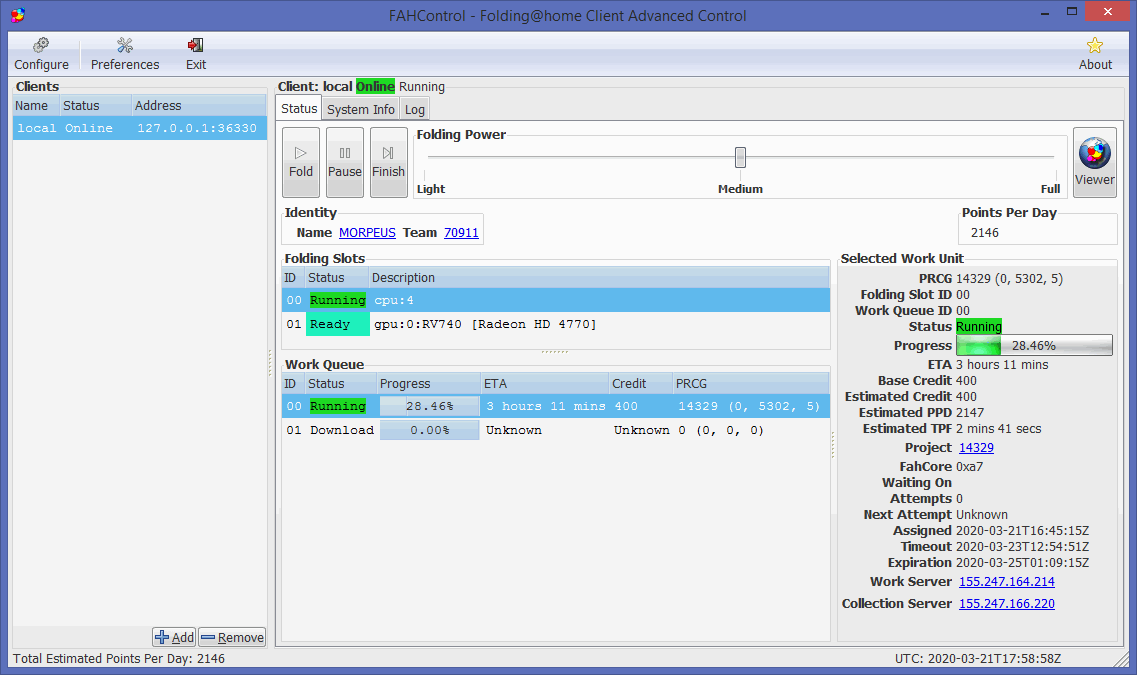1137x675 pixels.
Task: Click the Assigned value 2020-03-21T16:45:15Z
Action: [x=1022, y=531]
